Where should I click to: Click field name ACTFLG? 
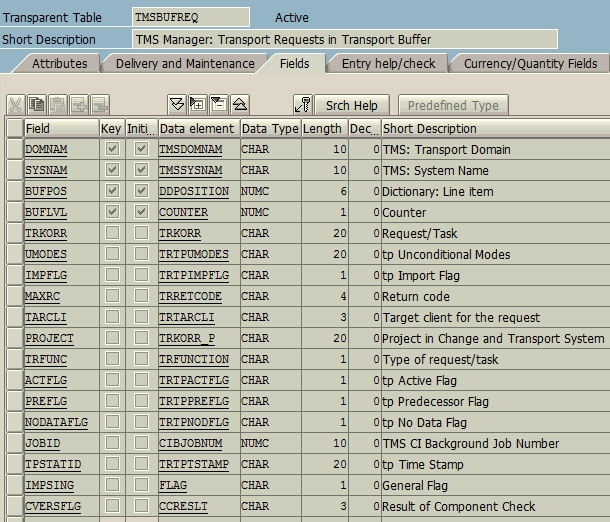point(46,380)
